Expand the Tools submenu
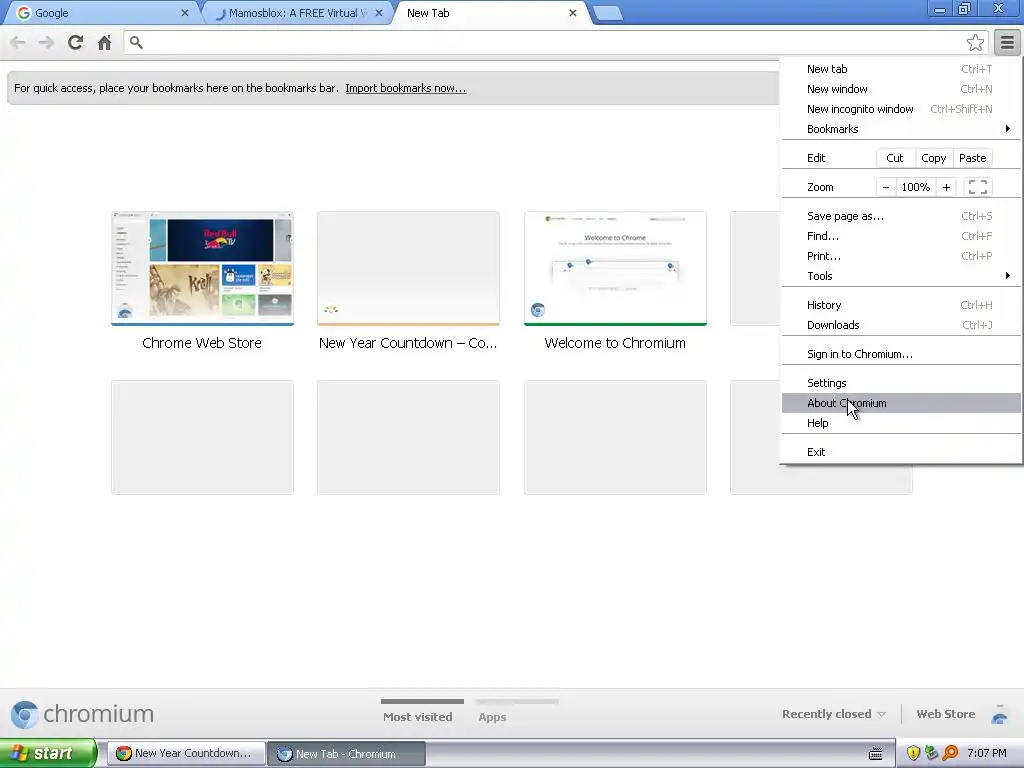This screenshot has width=1024, height=768. [901, 276]
